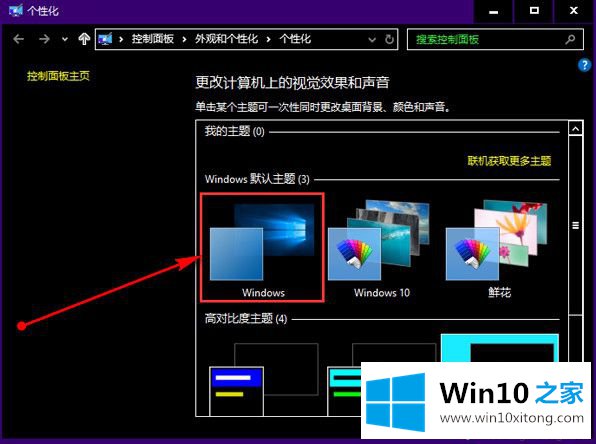The height and width of the screenshot is (444, 596).
Task: Click the 个性化 window title icon
Action: [16, 10]
